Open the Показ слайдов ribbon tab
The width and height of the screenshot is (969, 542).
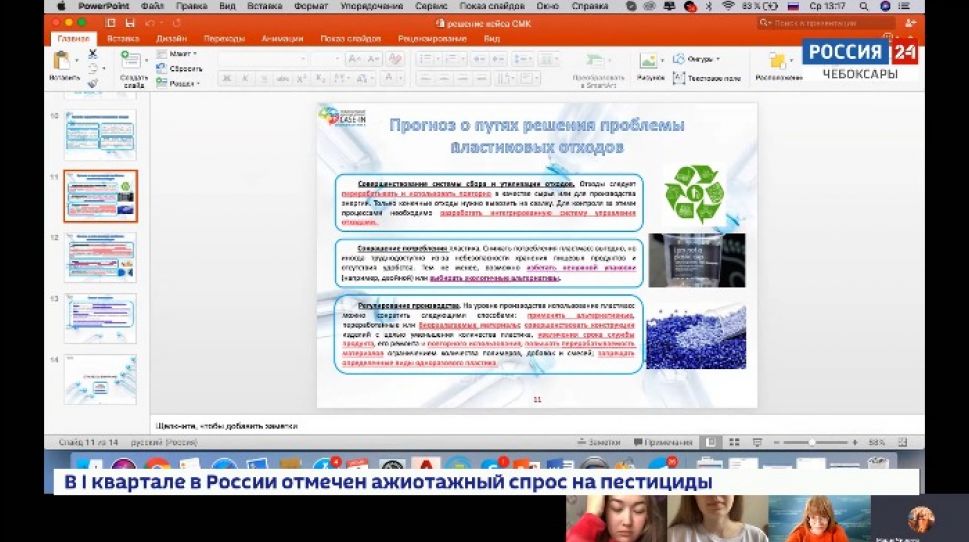350,38
